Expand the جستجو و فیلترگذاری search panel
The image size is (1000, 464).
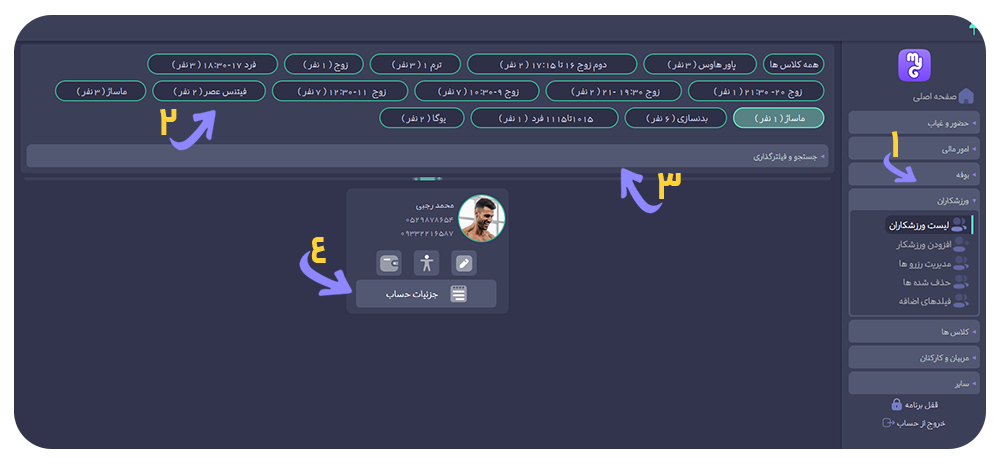tap(427, 156)
